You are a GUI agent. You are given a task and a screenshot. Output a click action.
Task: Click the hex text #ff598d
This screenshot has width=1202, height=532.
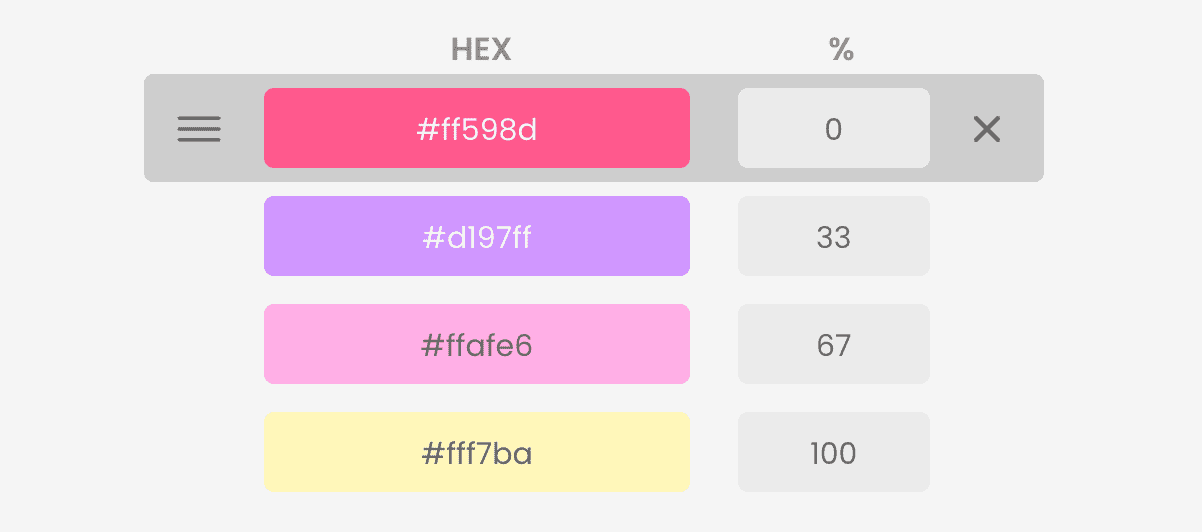click(x=477, y=129)
